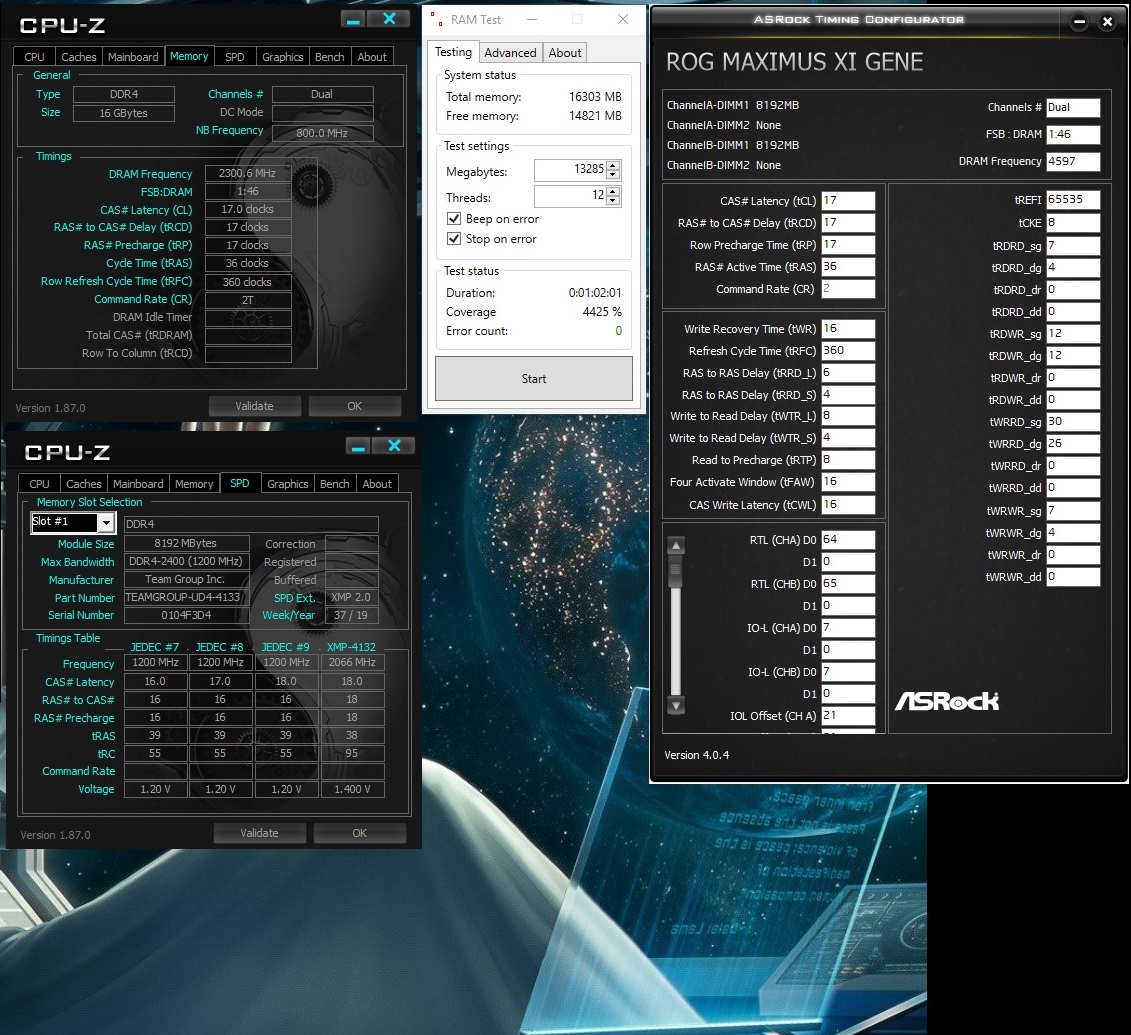
Task: Open Bench tab in upper CPU-Z window
Action: [330, 57]
